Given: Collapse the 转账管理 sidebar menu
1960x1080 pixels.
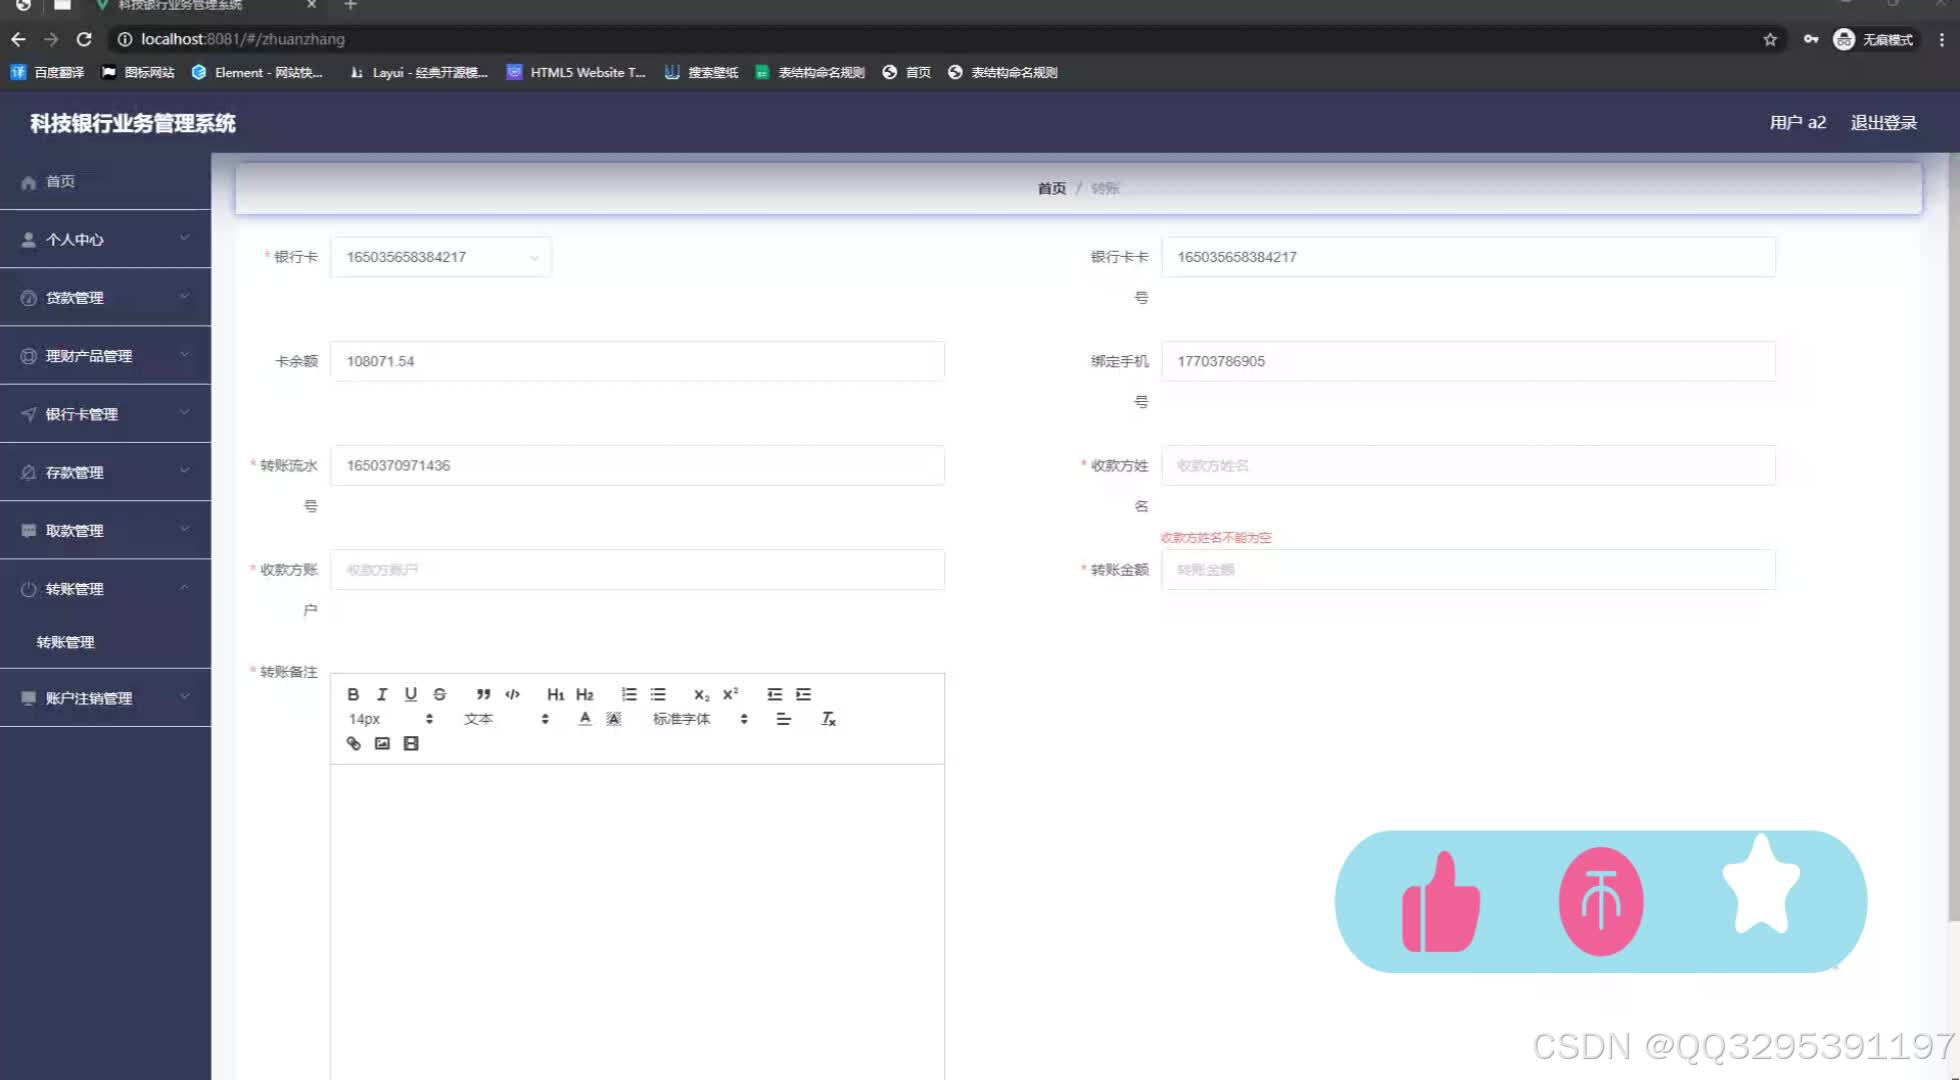Looking at the screenshot, I should [105, 588].
